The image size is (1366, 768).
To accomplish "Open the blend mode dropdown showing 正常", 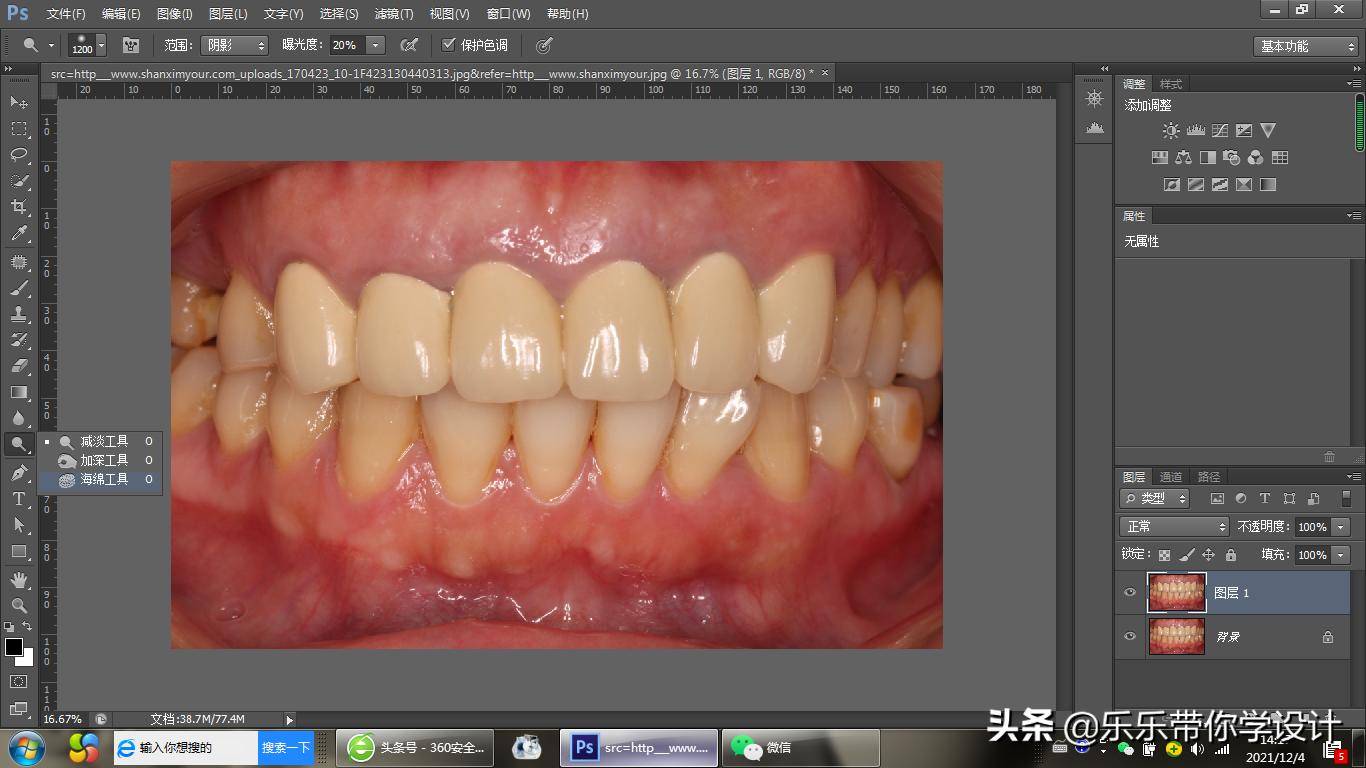I will tap(1173, 527).
